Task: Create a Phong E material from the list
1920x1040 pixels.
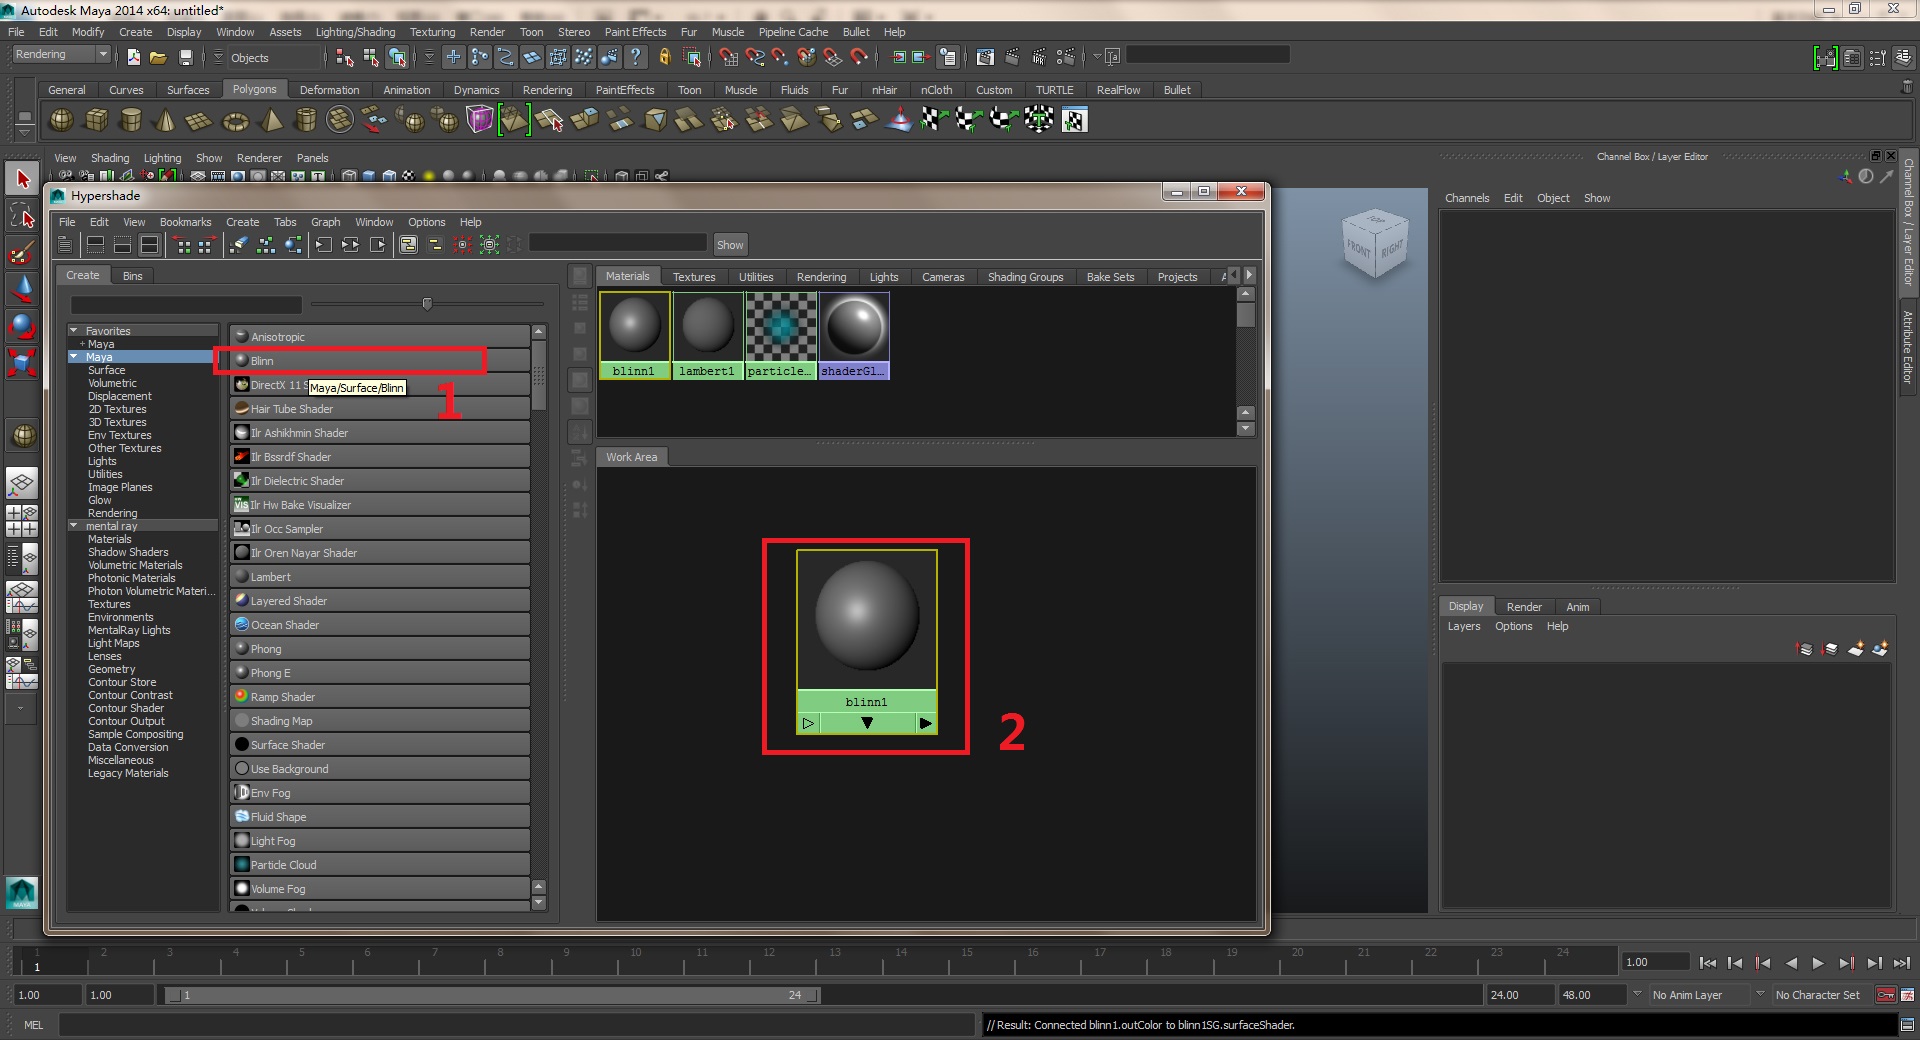Action: pos(380,673)
